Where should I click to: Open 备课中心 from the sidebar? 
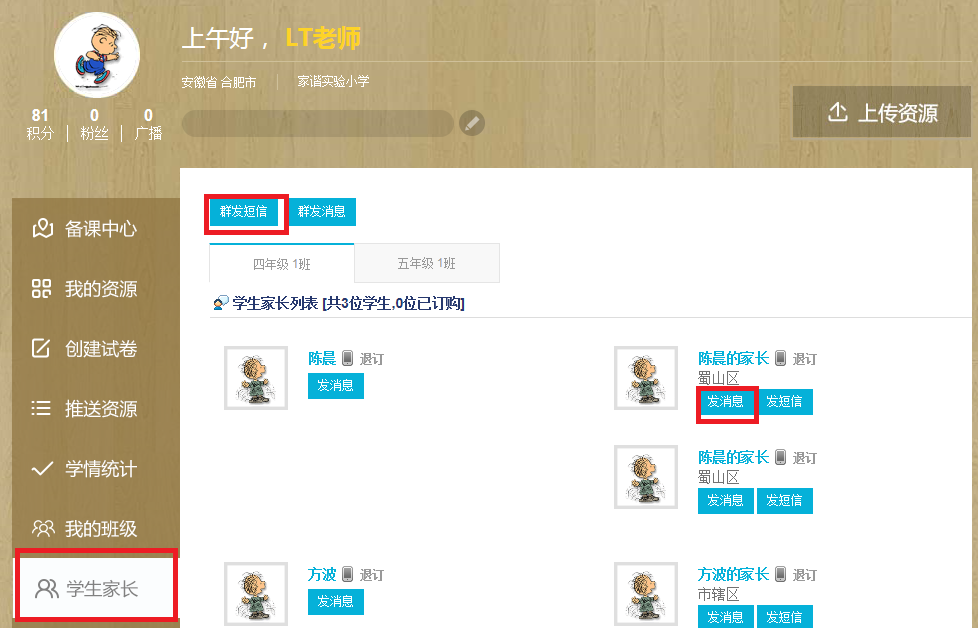coord(84,229)
